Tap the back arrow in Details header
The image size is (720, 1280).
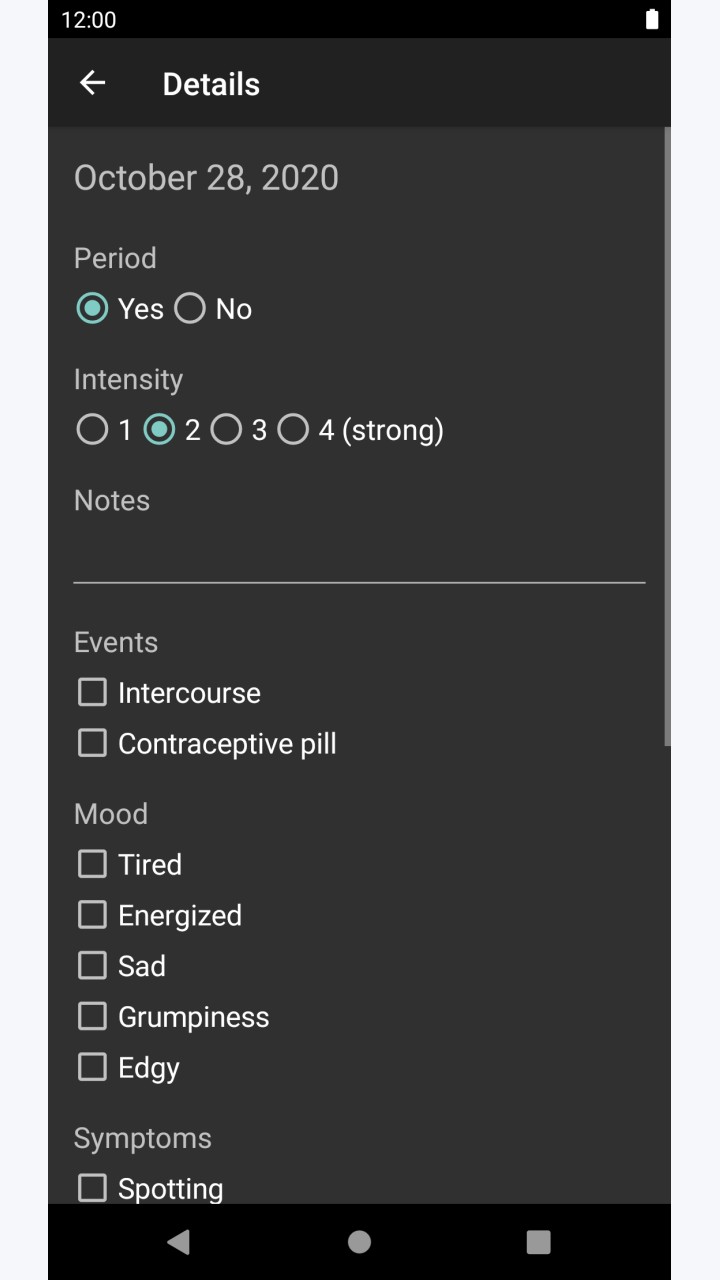[x=92, y=83]
